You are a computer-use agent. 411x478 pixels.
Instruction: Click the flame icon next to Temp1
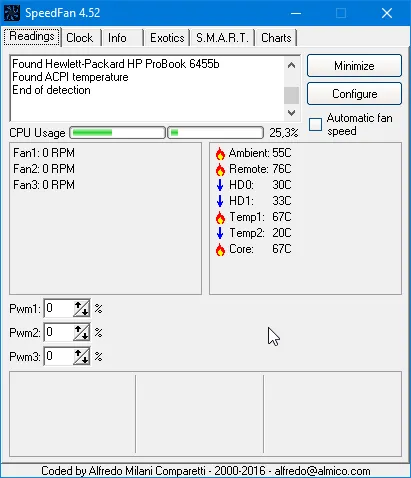(x=220, y=217)
